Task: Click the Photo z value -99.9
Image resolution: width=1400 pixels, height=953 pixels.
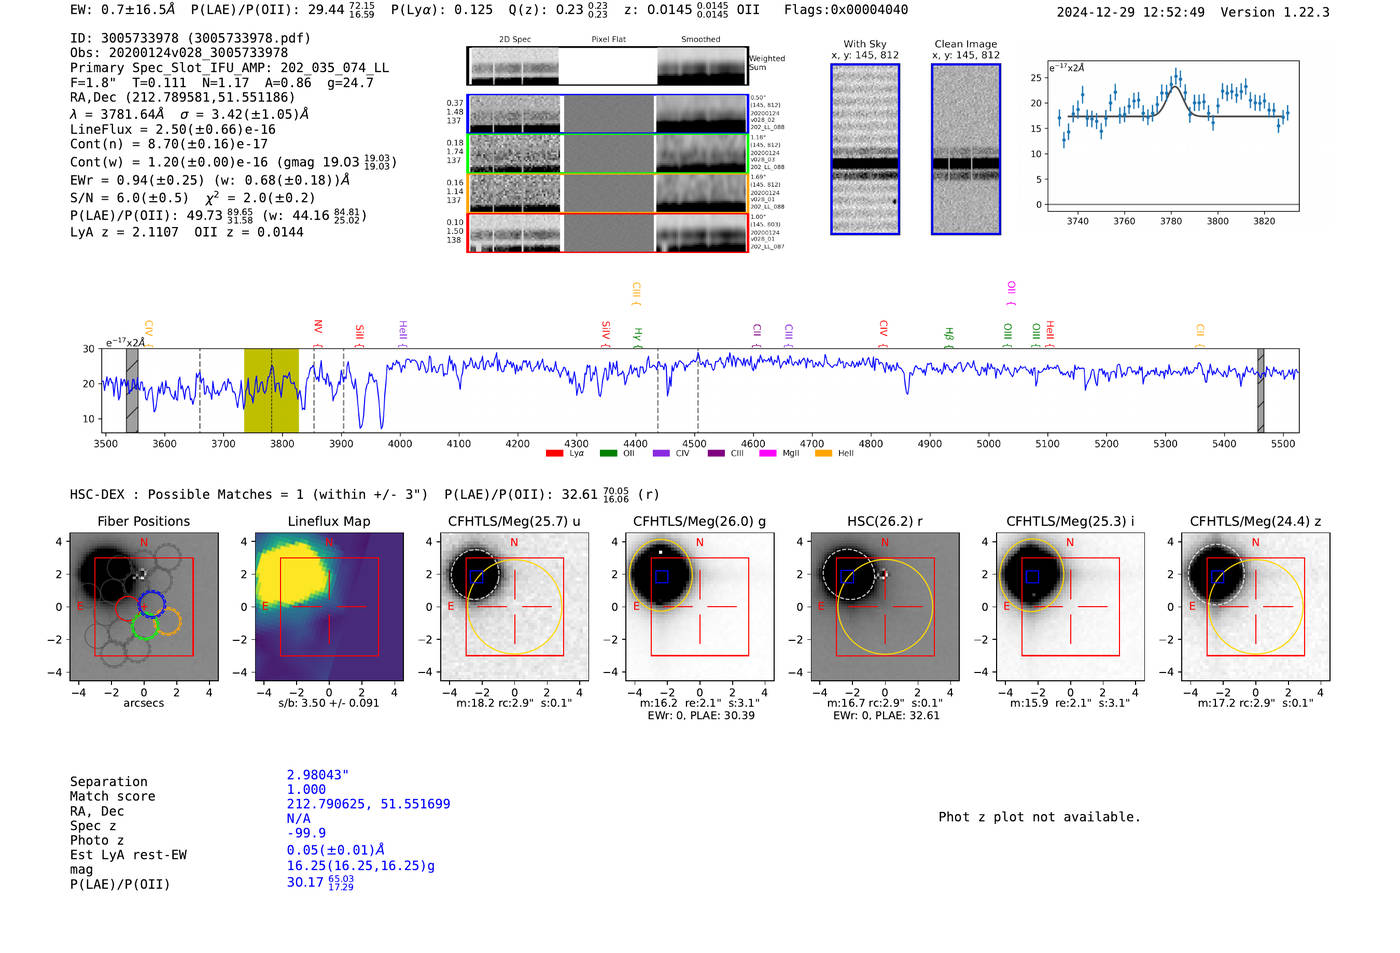Action: coord(306,833)
